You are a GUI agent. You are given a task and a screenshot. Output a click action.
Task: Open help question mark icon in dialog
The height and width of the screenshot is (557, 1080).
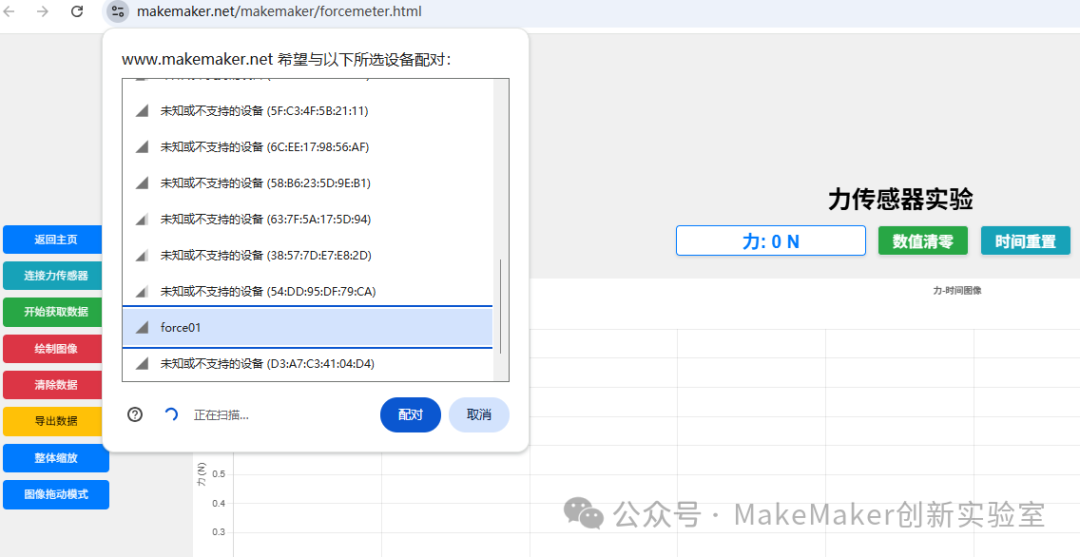click(135, 414)
